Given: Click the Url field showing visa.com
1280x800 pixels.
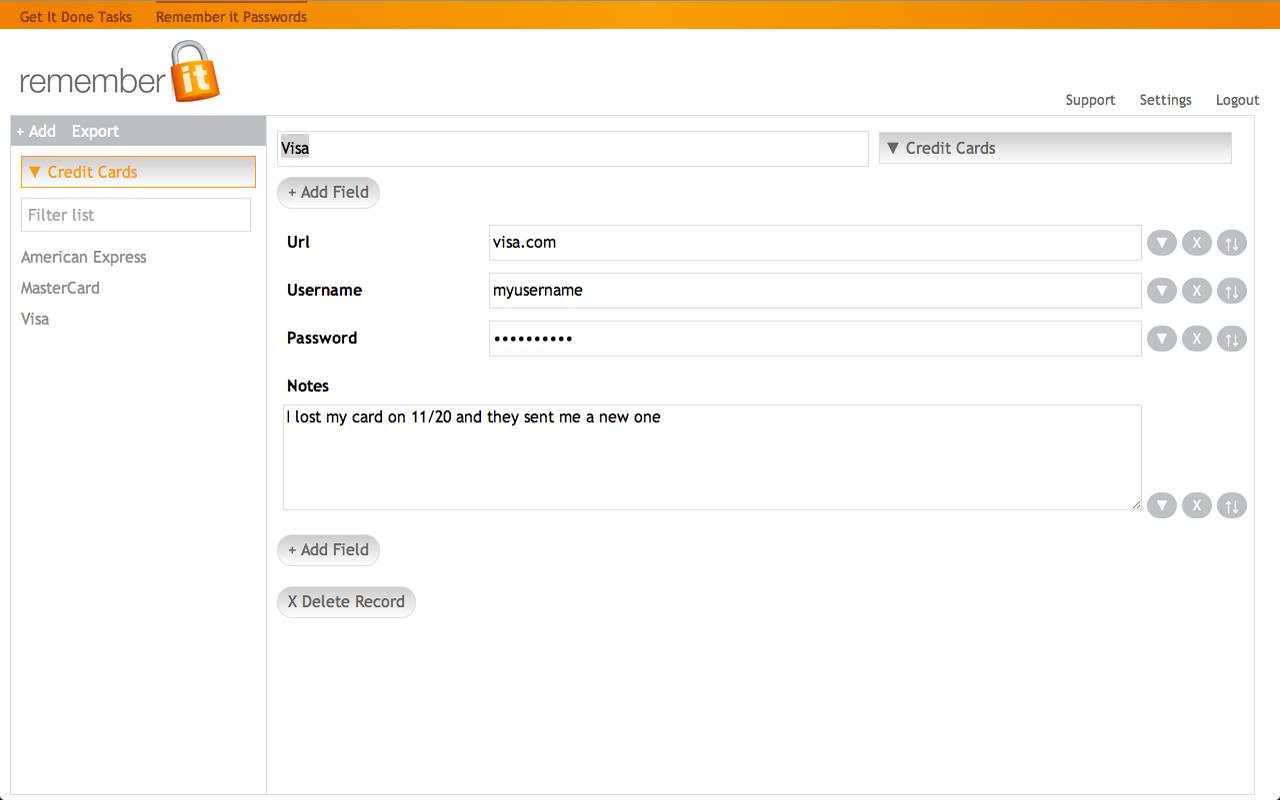Looking at the screenshot, I should (x=815, y=242).
